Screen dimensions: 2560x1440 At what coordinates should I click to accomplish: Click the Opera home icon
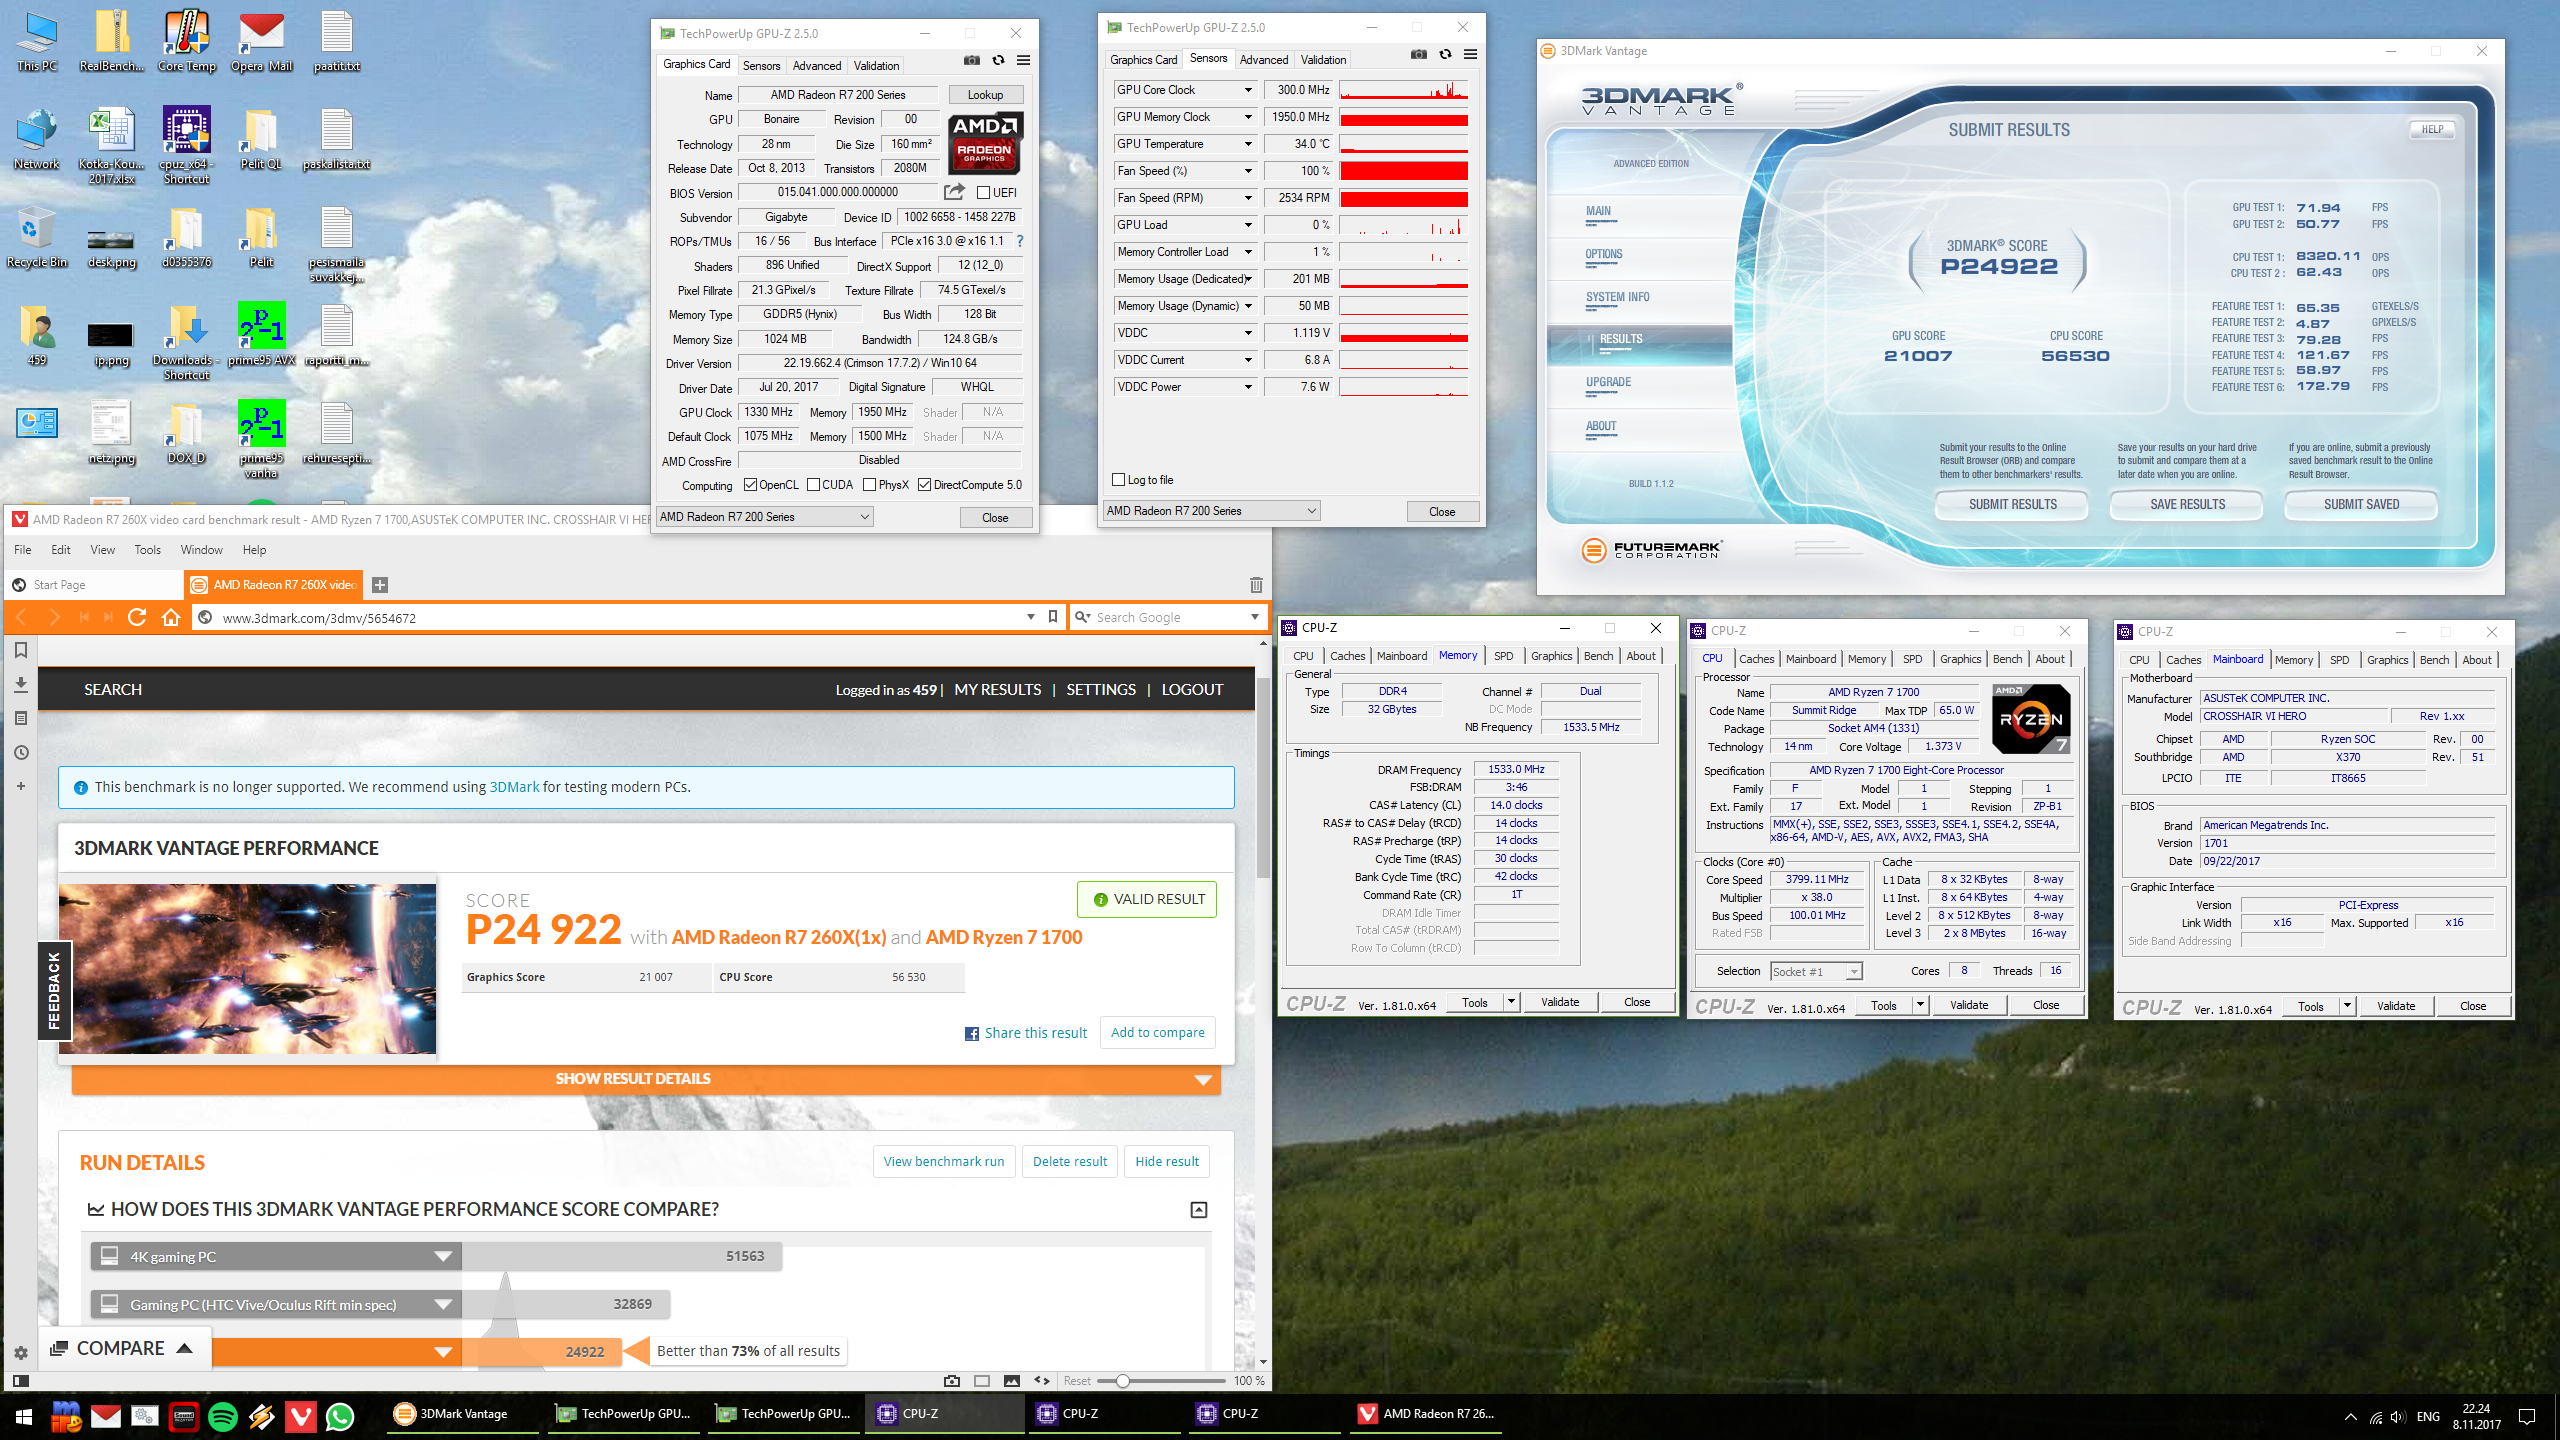(171, 617)
